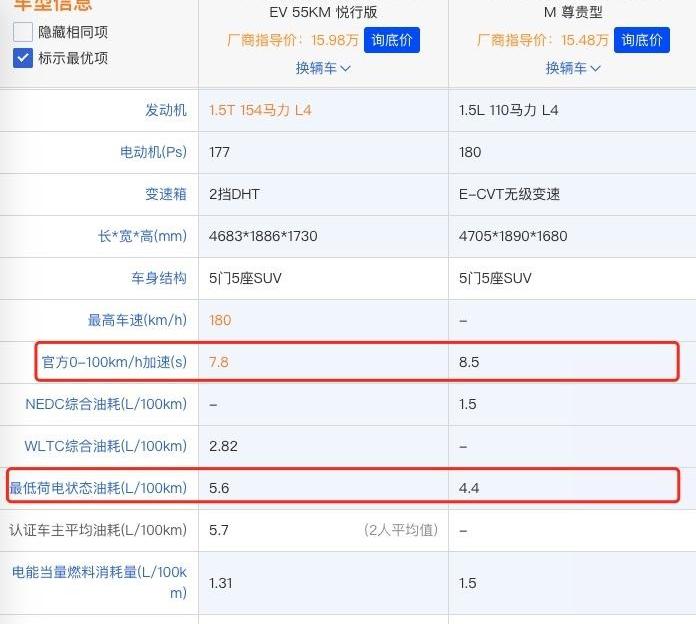Select the 1.31 energy equivalent value
Screen dimensions: 696x624
(221, 583)
